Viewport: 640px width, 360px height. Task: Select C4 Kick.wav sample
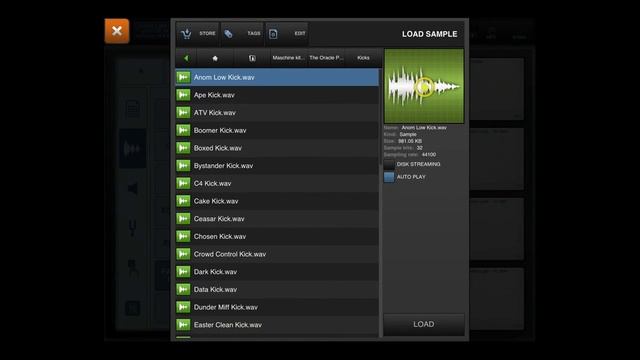277,183
